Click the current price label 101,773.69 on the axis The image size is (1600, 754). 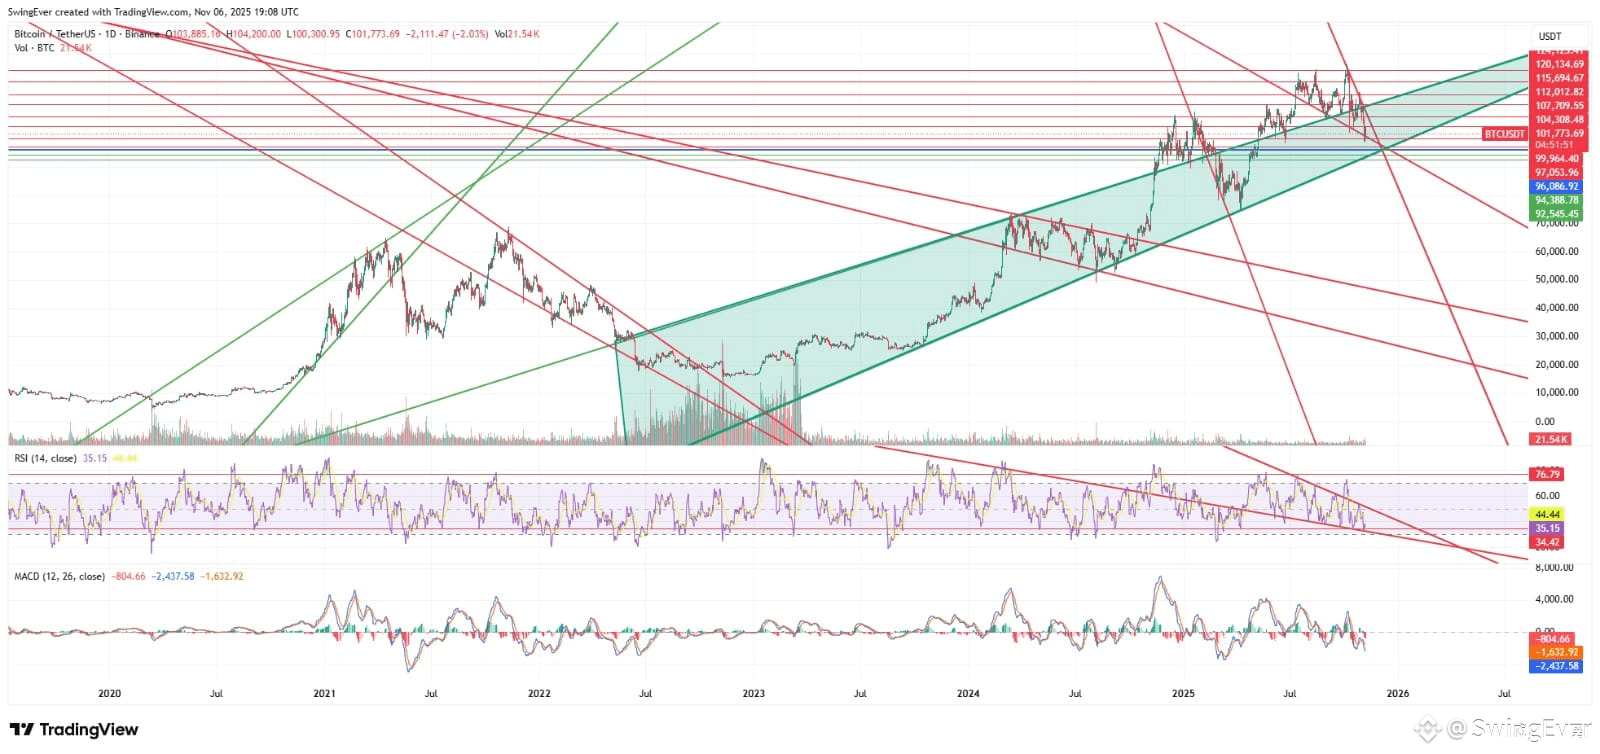tap(1559, 133)
